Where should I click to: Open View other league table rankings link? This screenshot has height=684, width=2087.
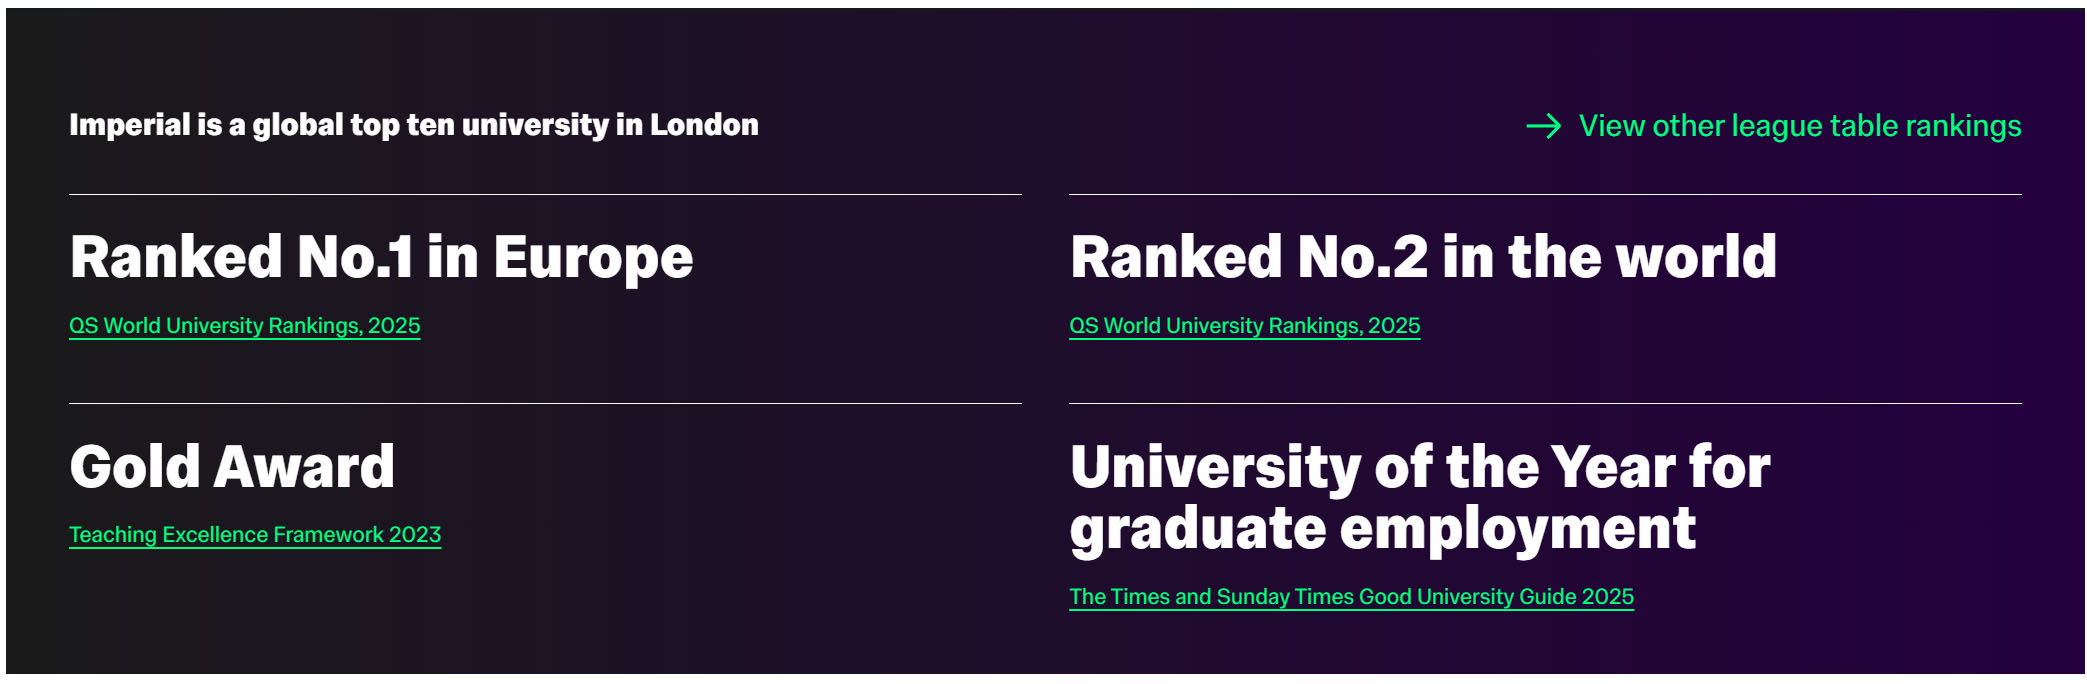1799,126
